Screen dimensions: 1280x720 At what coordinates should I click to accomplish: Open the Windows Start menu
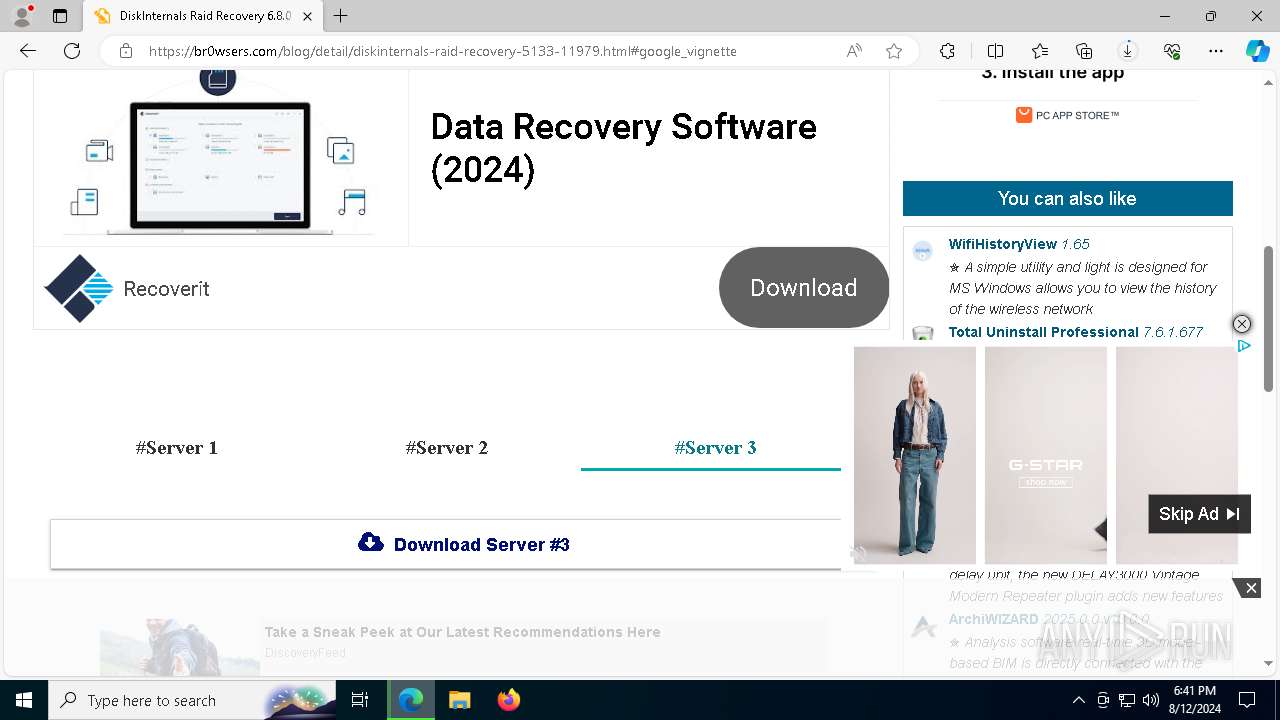click(x=24, y=700)
